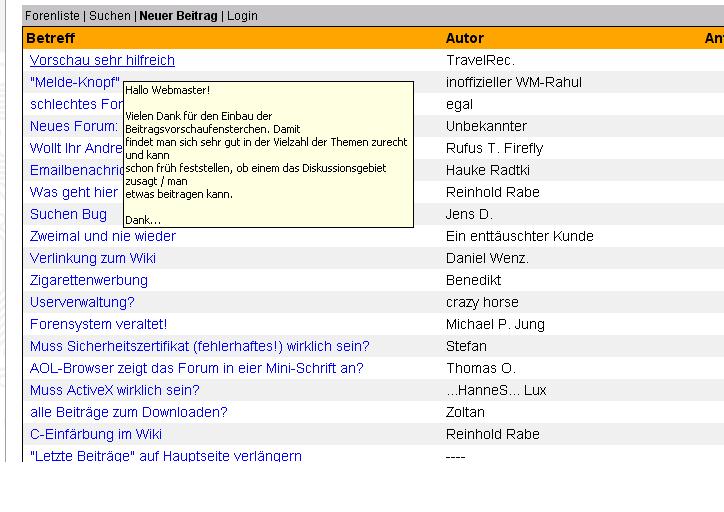Click author name "Jens D."
Image resolution: width=724 pixels, height=512 pixels.
(469, 214)
